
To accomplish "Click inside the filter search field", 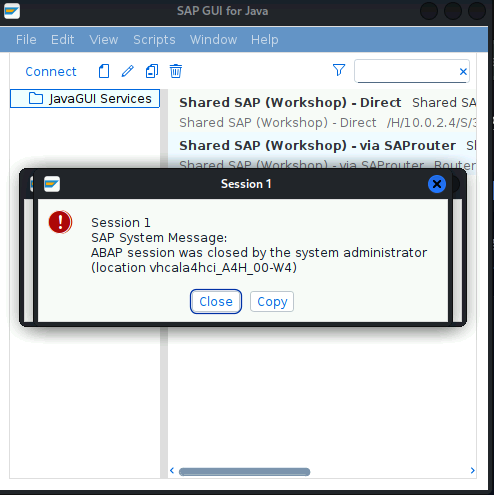I will click(x=407, y=71).
